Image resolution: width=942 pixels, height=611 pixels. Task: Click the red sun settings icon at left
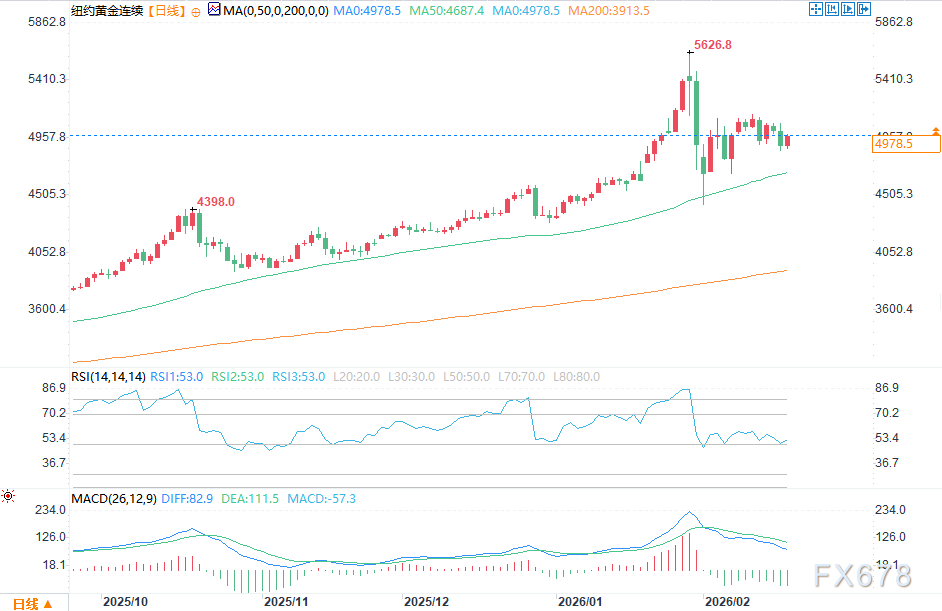tap(8, 495)
